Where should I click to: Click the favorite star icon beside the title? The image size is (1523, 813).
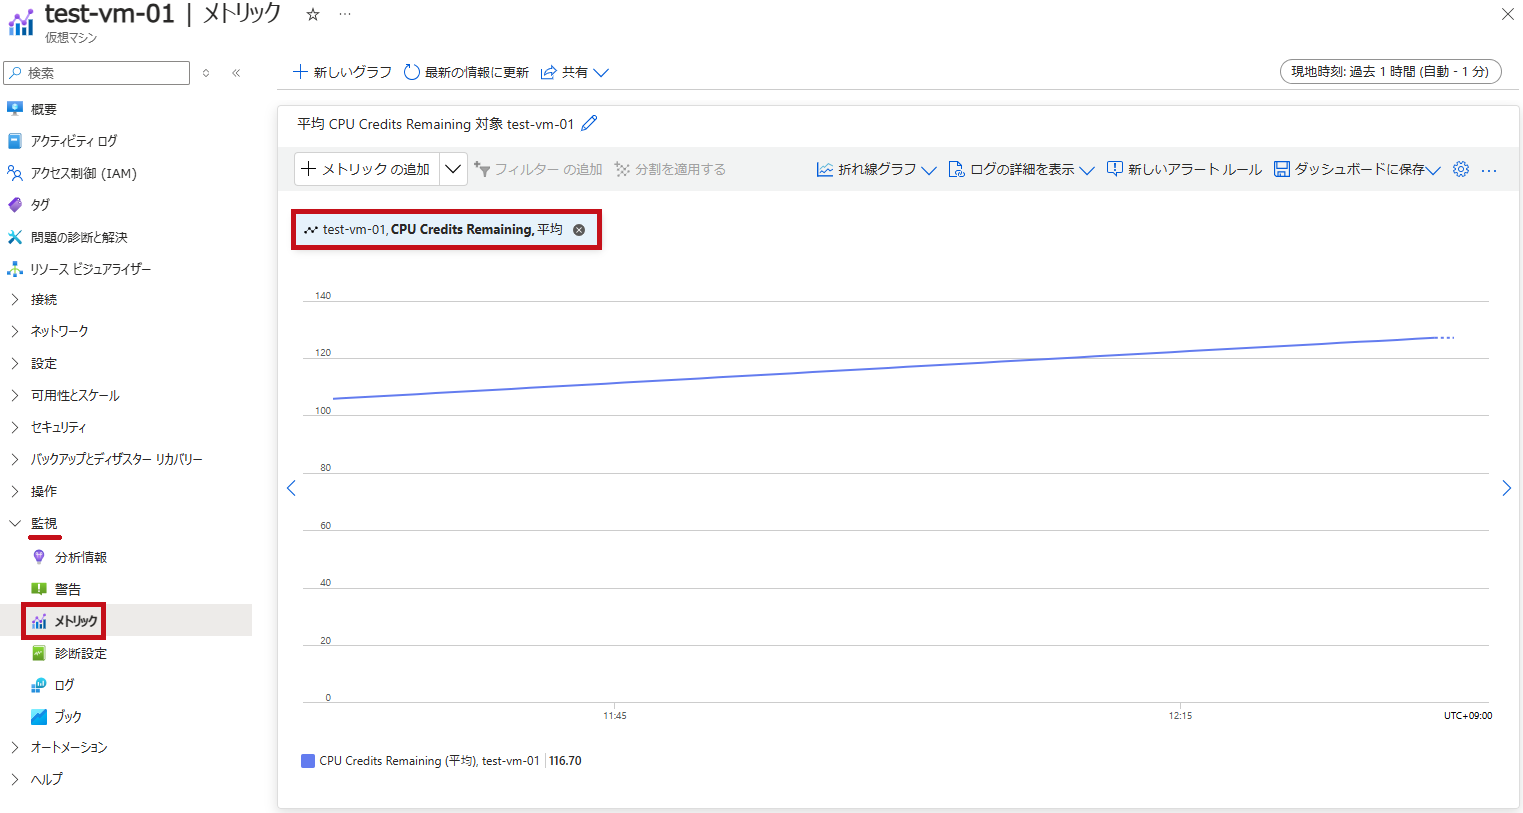[x=313, y=14]
